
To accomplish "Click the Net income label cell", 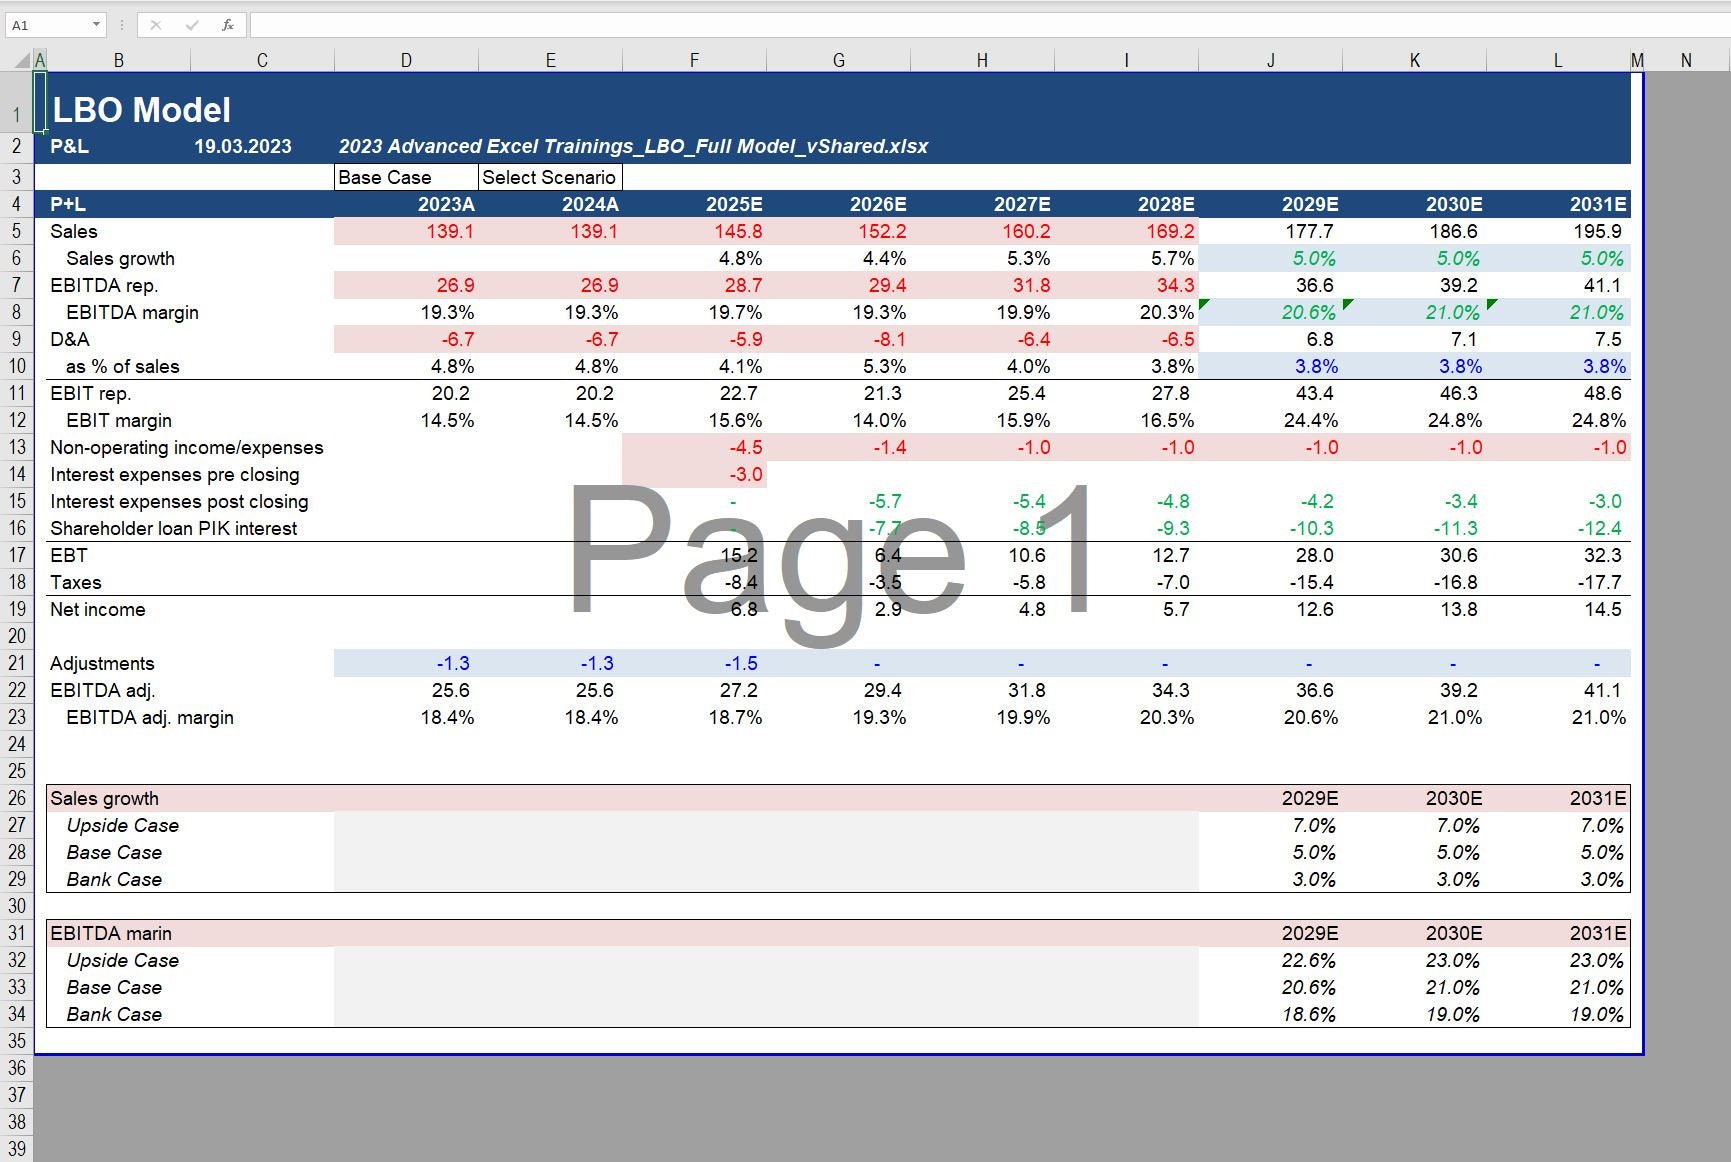I will pos(97,609).
